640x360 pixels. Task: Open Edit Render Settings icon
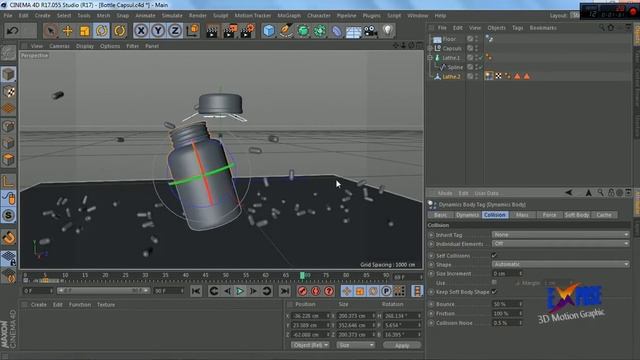248,31
